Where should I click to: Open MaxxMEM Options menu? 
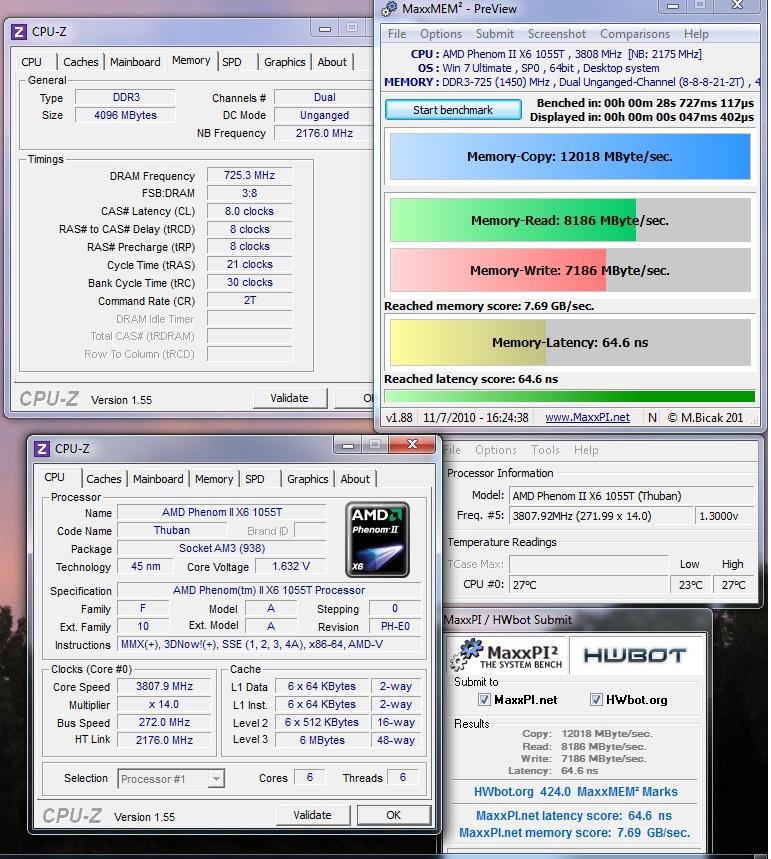pos(441,34)
